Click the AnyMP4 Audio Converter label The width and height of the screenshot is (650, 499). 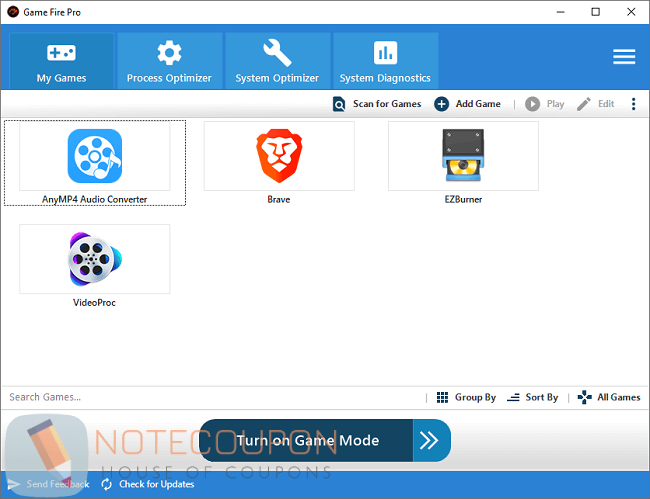[x=95, y=199]
